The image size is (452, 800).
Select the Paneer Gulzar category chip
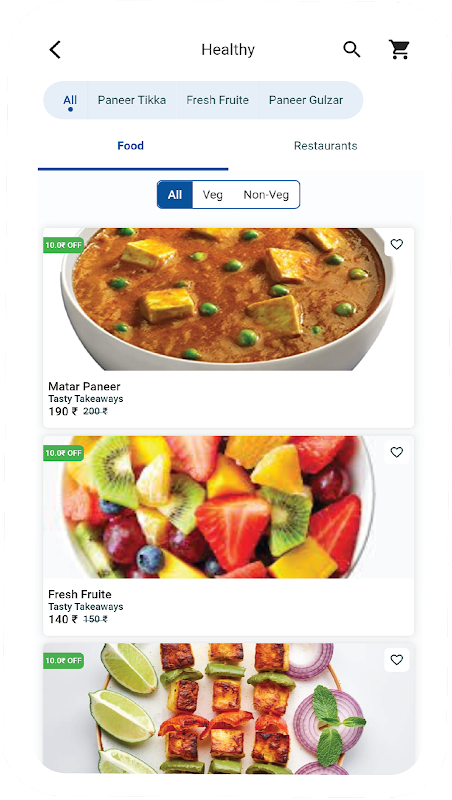pyautogui.click(x=306, y=100)
